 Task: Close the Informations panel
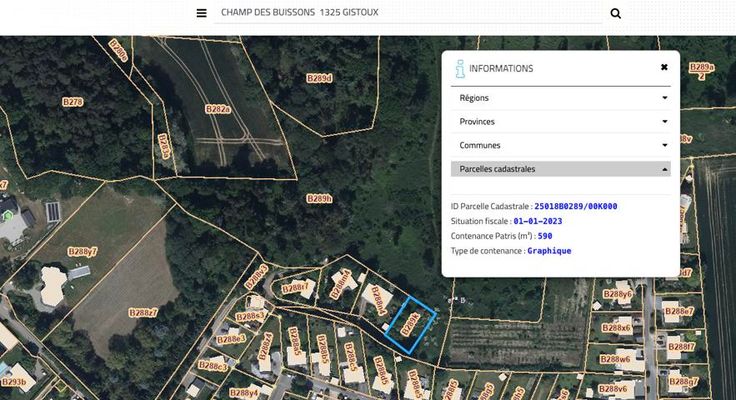pyautogui.click(x=664, y=67)
